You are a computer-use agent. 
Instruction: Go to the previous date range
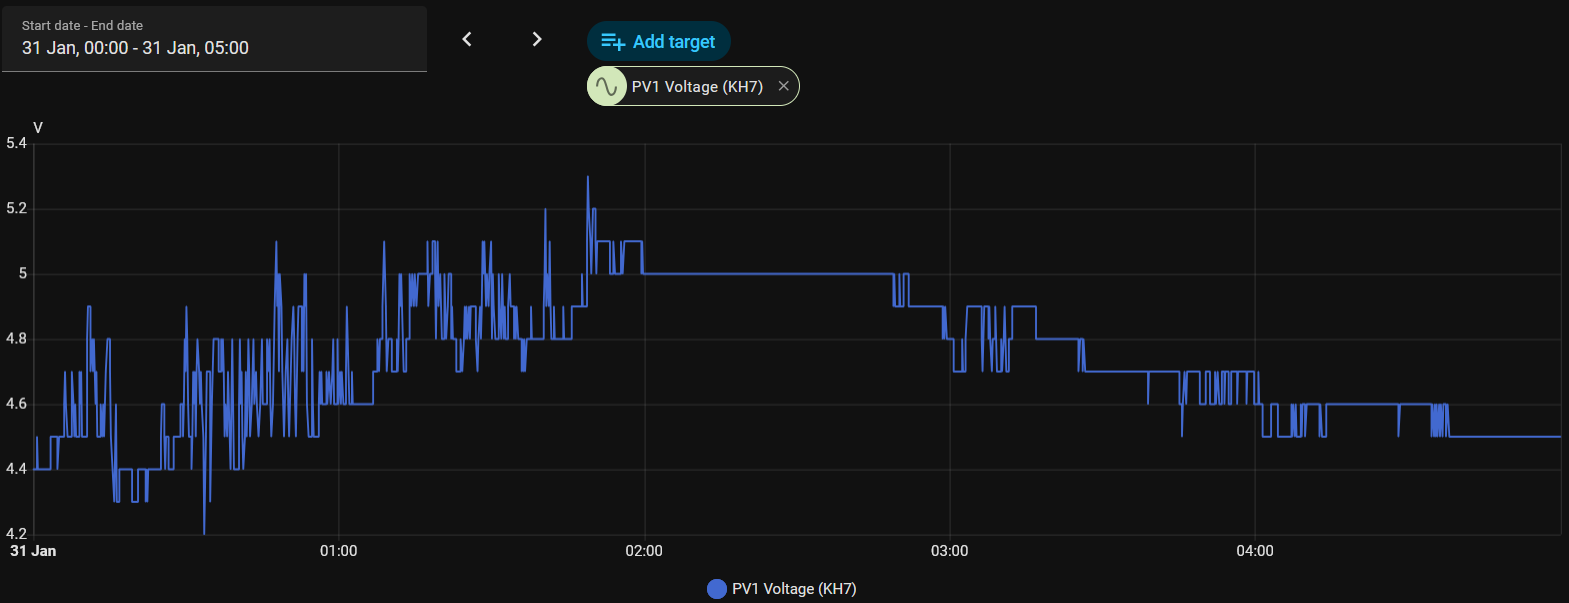click(467, 39)
